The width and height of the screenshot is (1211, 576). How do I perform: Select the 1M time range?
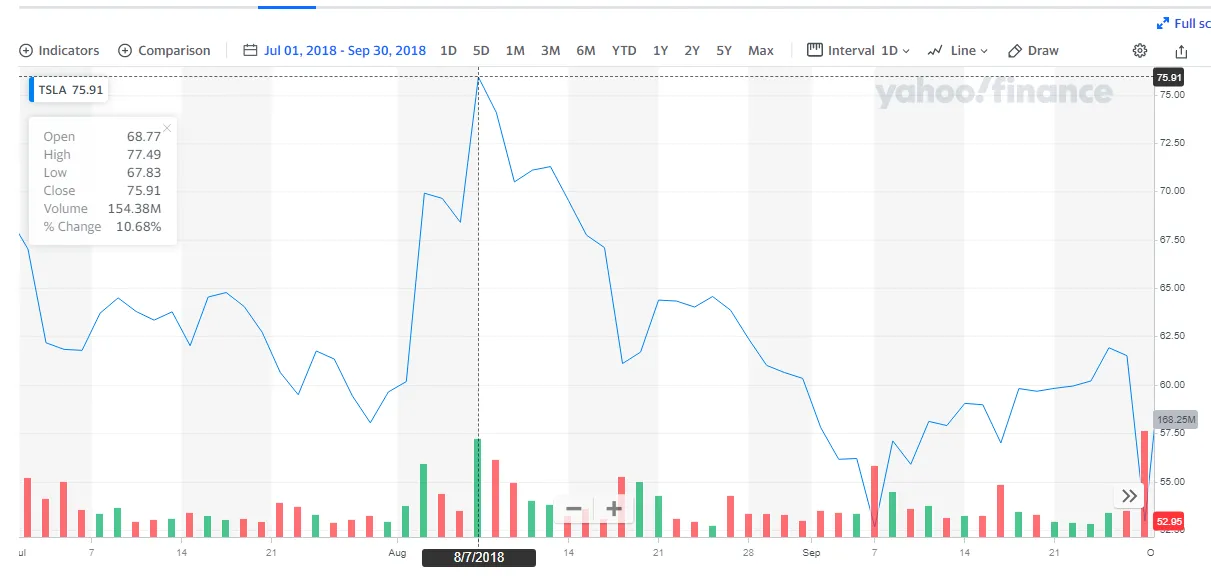tap(515, 51)
